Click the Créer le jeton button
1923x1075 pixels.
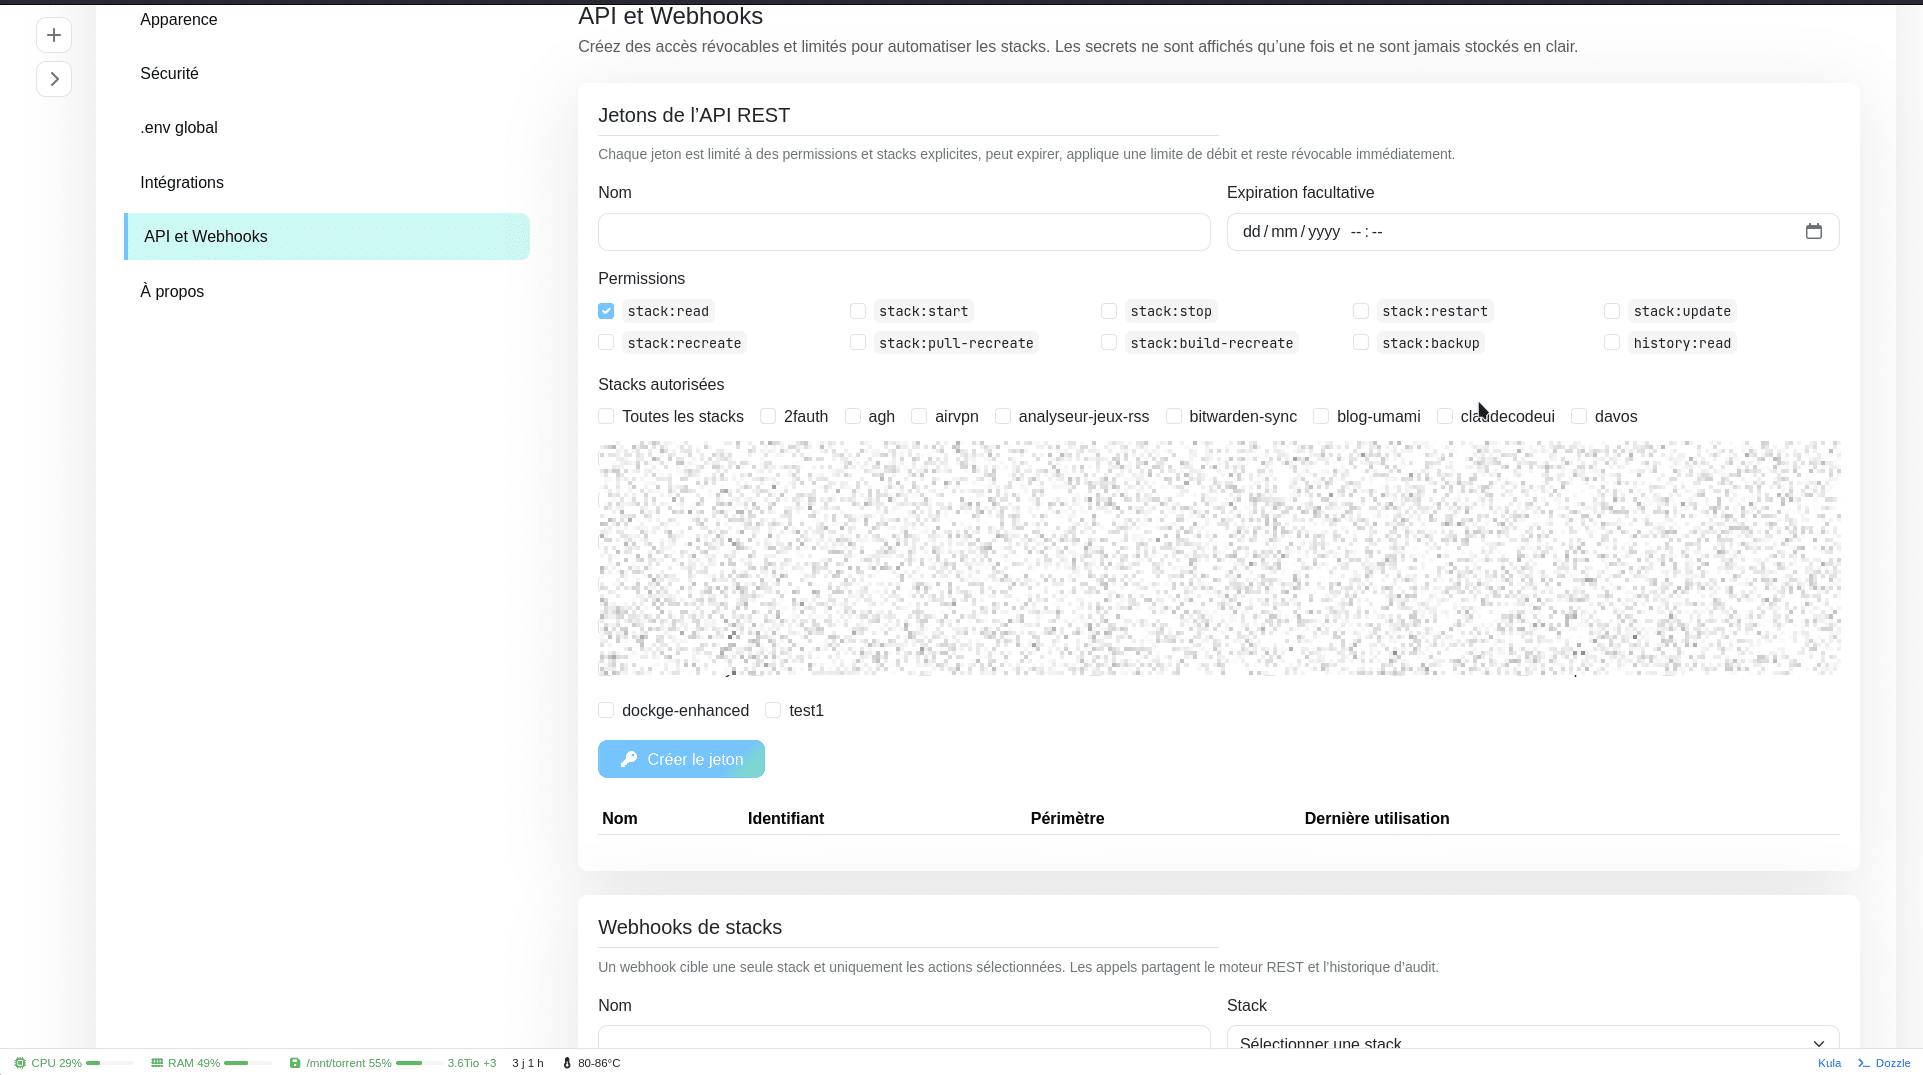point(681,759)
